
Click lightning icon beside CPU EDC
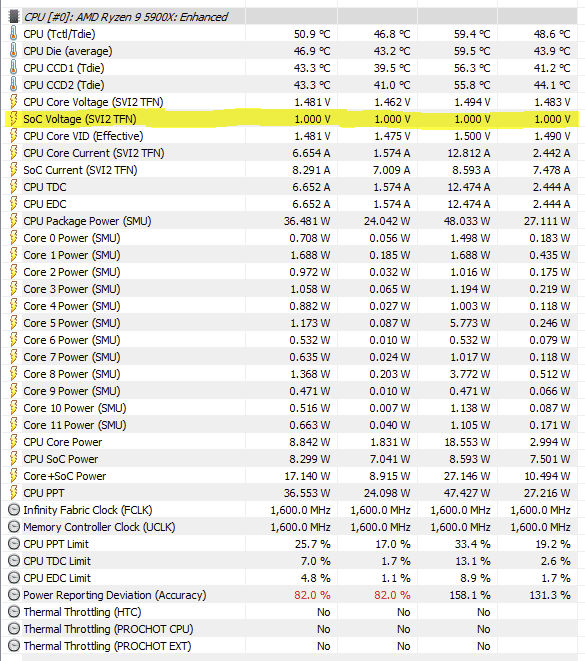(x=13, y=204)
